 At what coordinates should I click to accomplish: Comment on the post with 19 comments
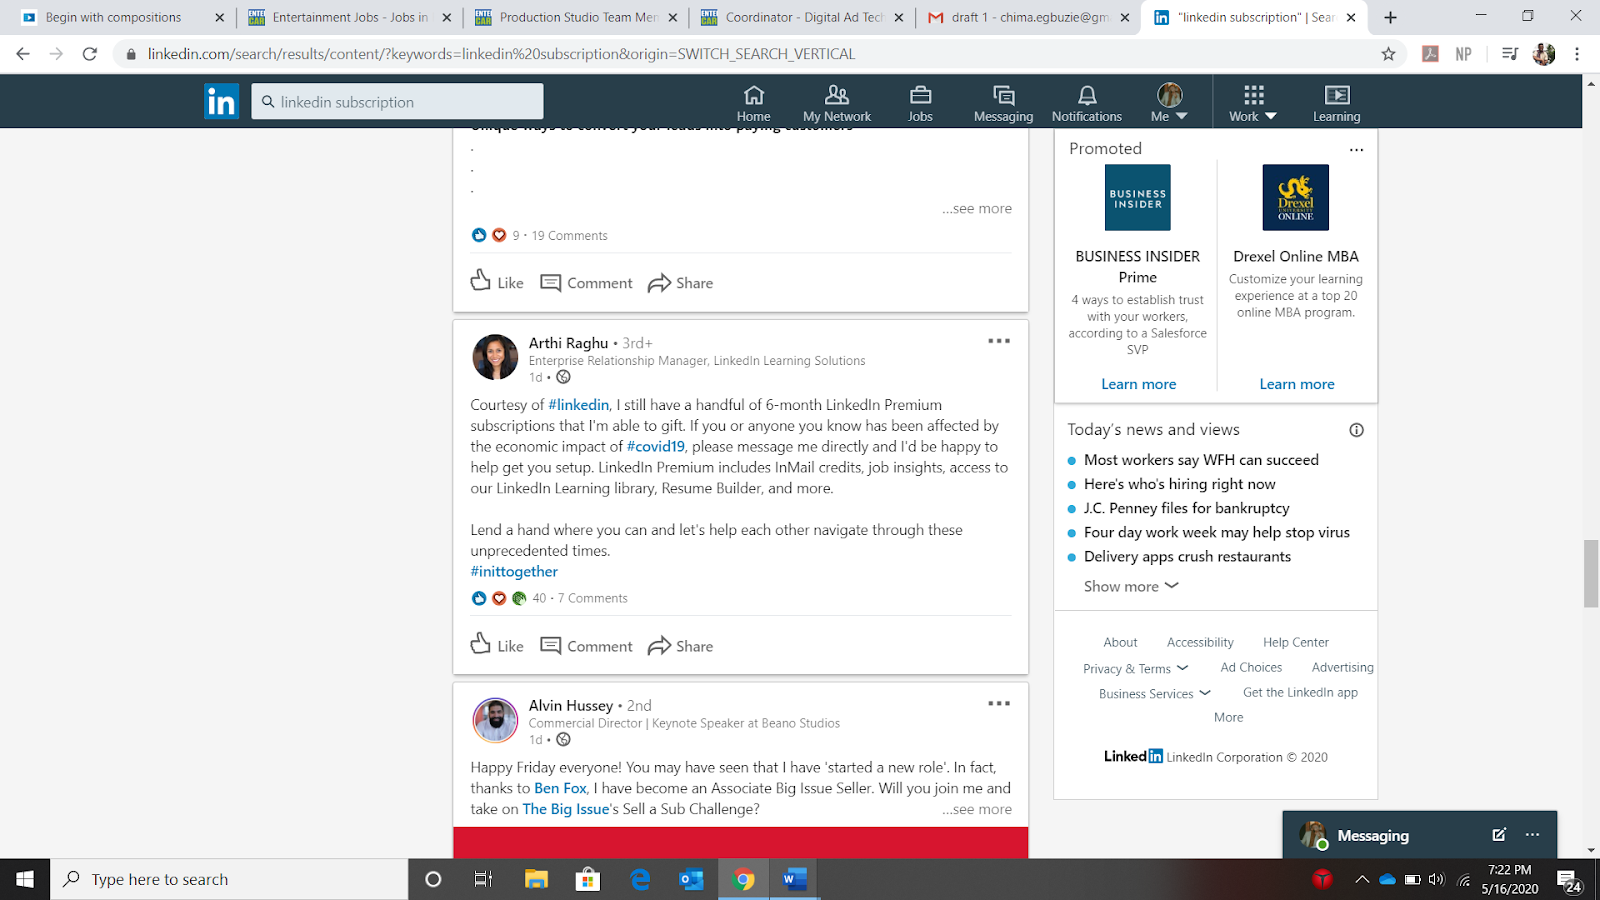[x=586, y=283]
